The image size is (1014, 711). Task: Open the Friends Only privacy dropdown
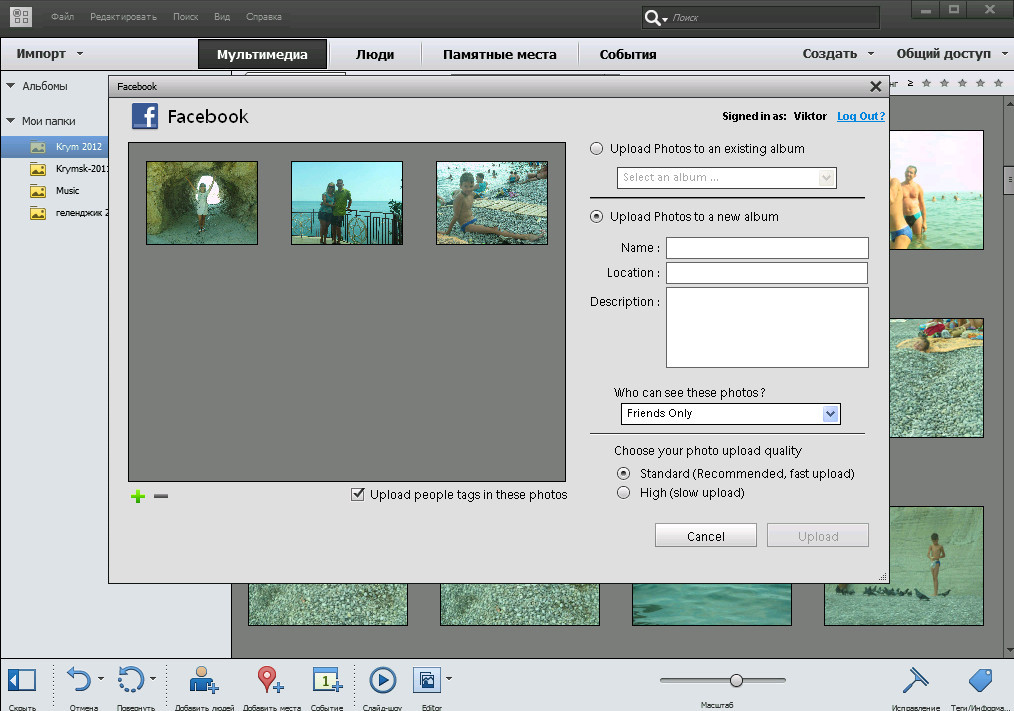click(730, 413)
